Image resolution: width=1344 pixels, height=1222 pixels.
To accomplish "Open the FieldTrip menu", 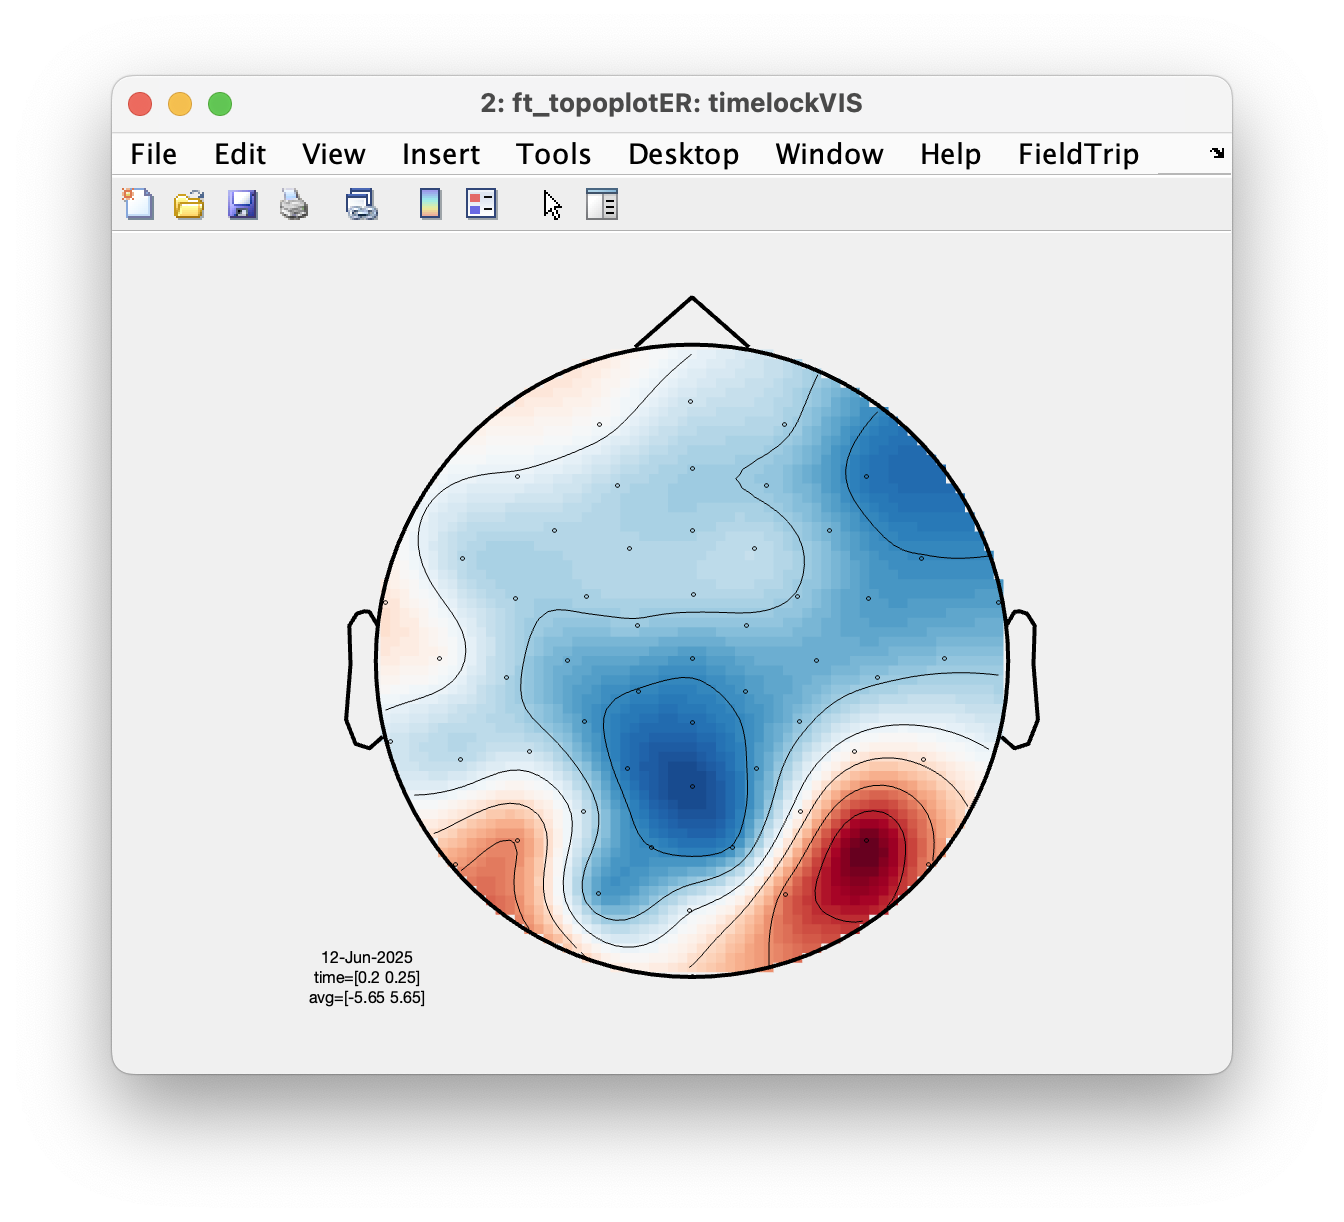I will click(x=1079, y=154).
